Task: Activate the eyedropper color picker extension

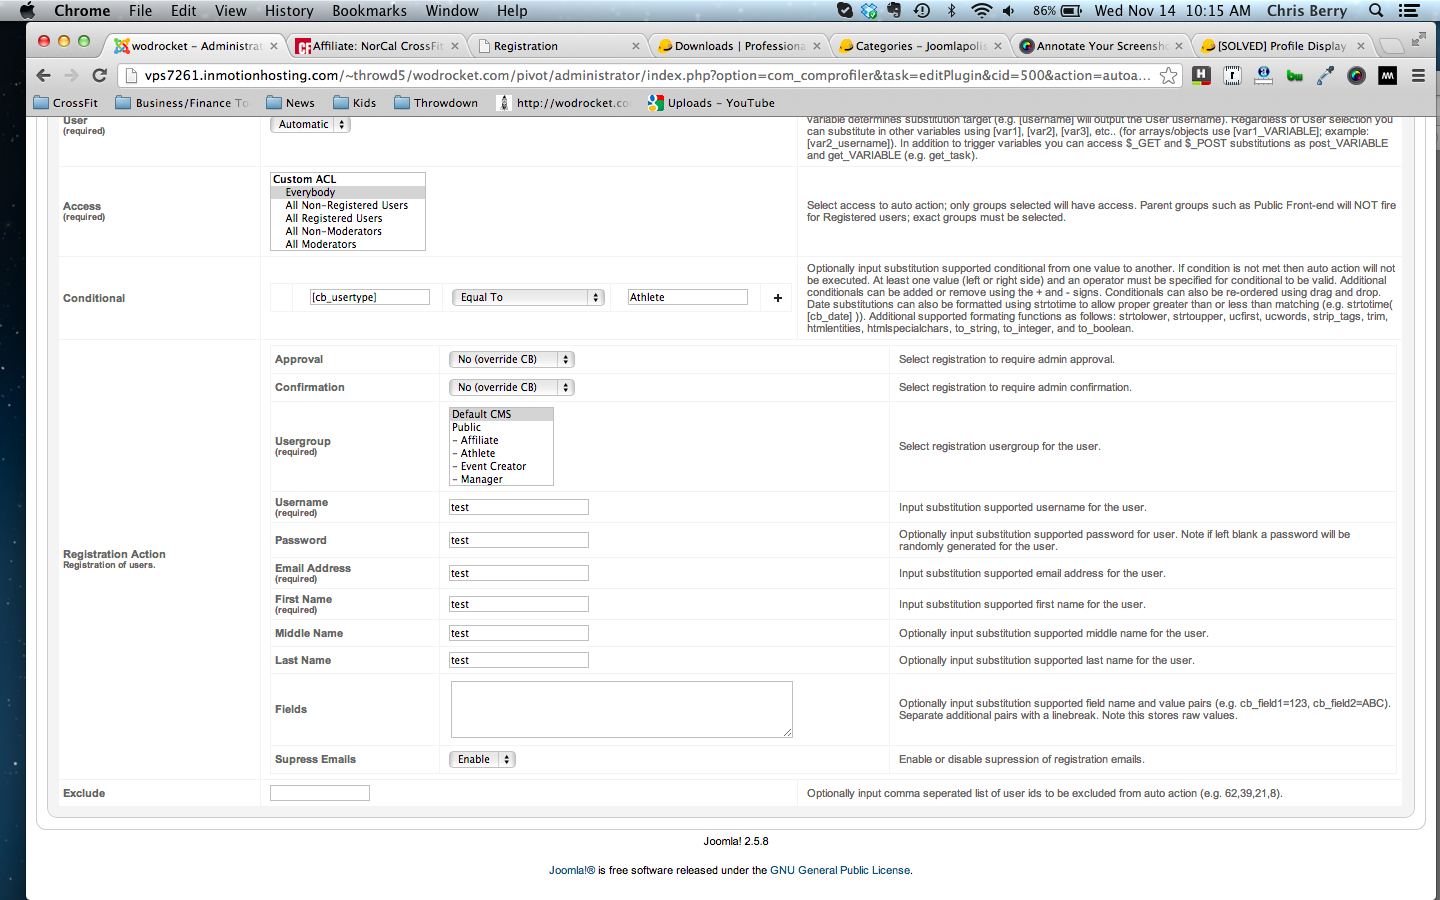Action: coord(1326,75)
